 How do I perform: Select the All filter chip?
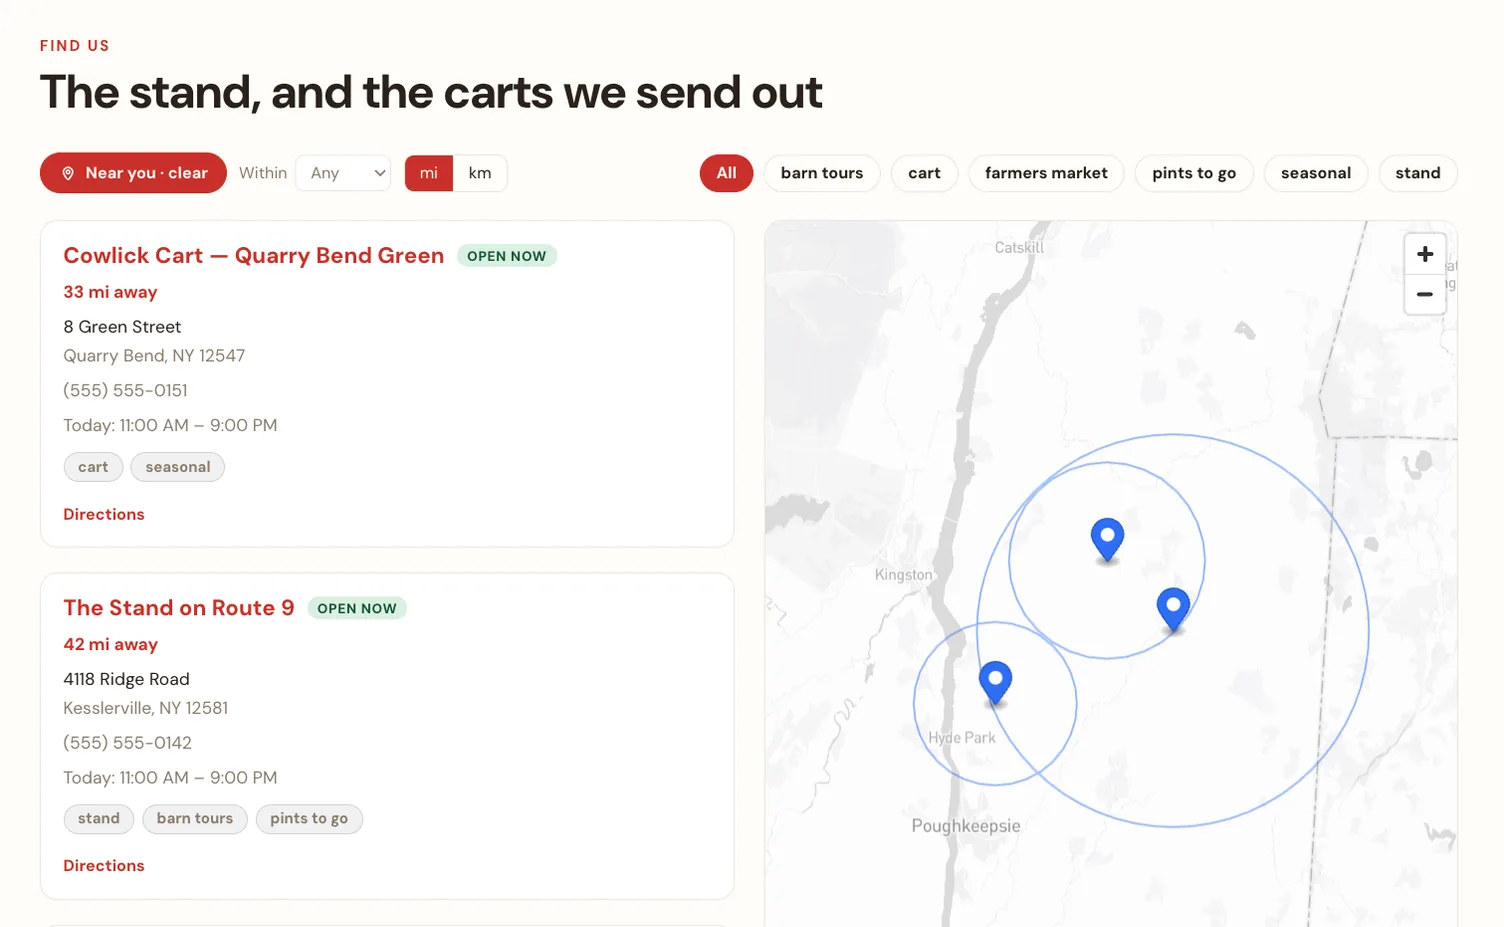(726, 173)
